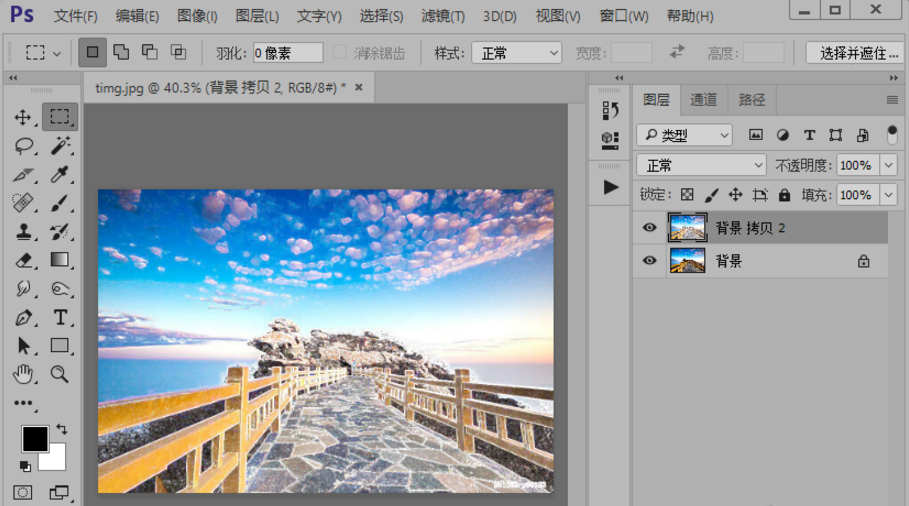Image resolution: width=909 pixels, height=506 pixels.
Task: Toggle Quick Mask mode
Action: pyautogui.click(x=23, y=493)
